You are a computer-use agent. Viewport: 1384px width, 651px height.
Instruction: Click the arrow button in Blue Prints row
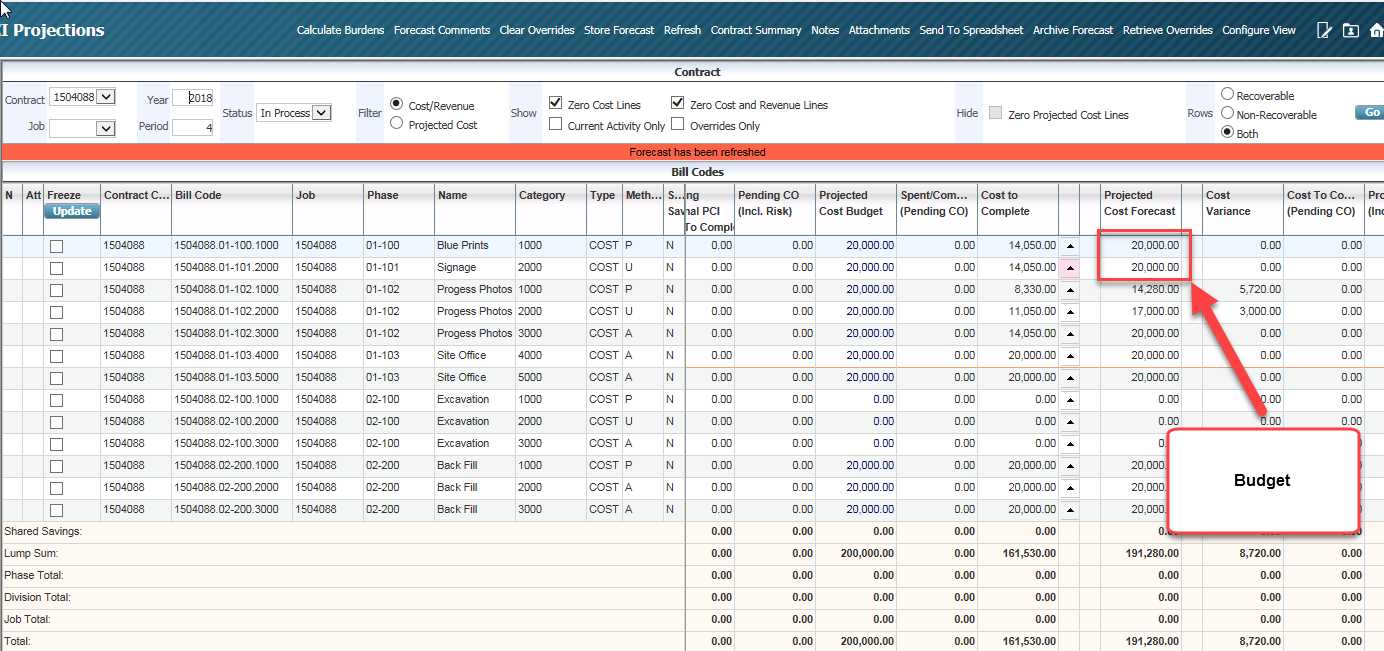click(x=1069, y=245)
